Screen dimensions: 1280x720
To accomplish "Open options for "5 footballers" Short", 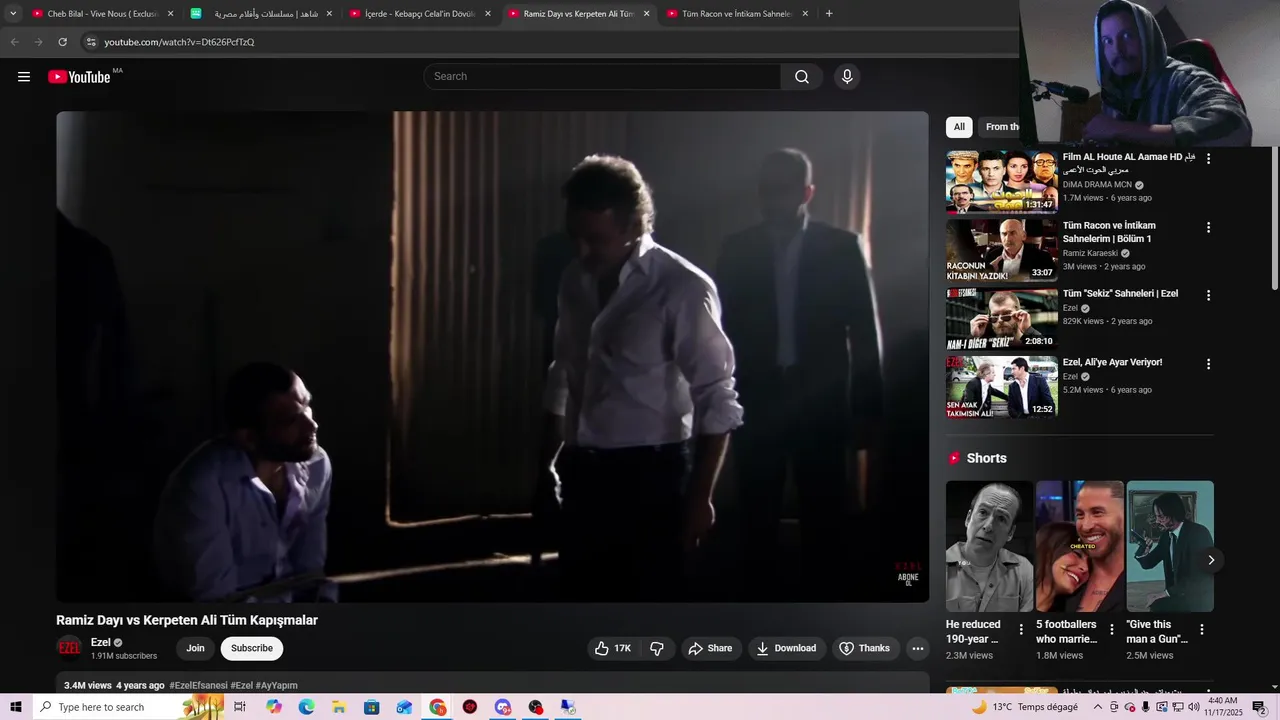I will point(1111,630).
